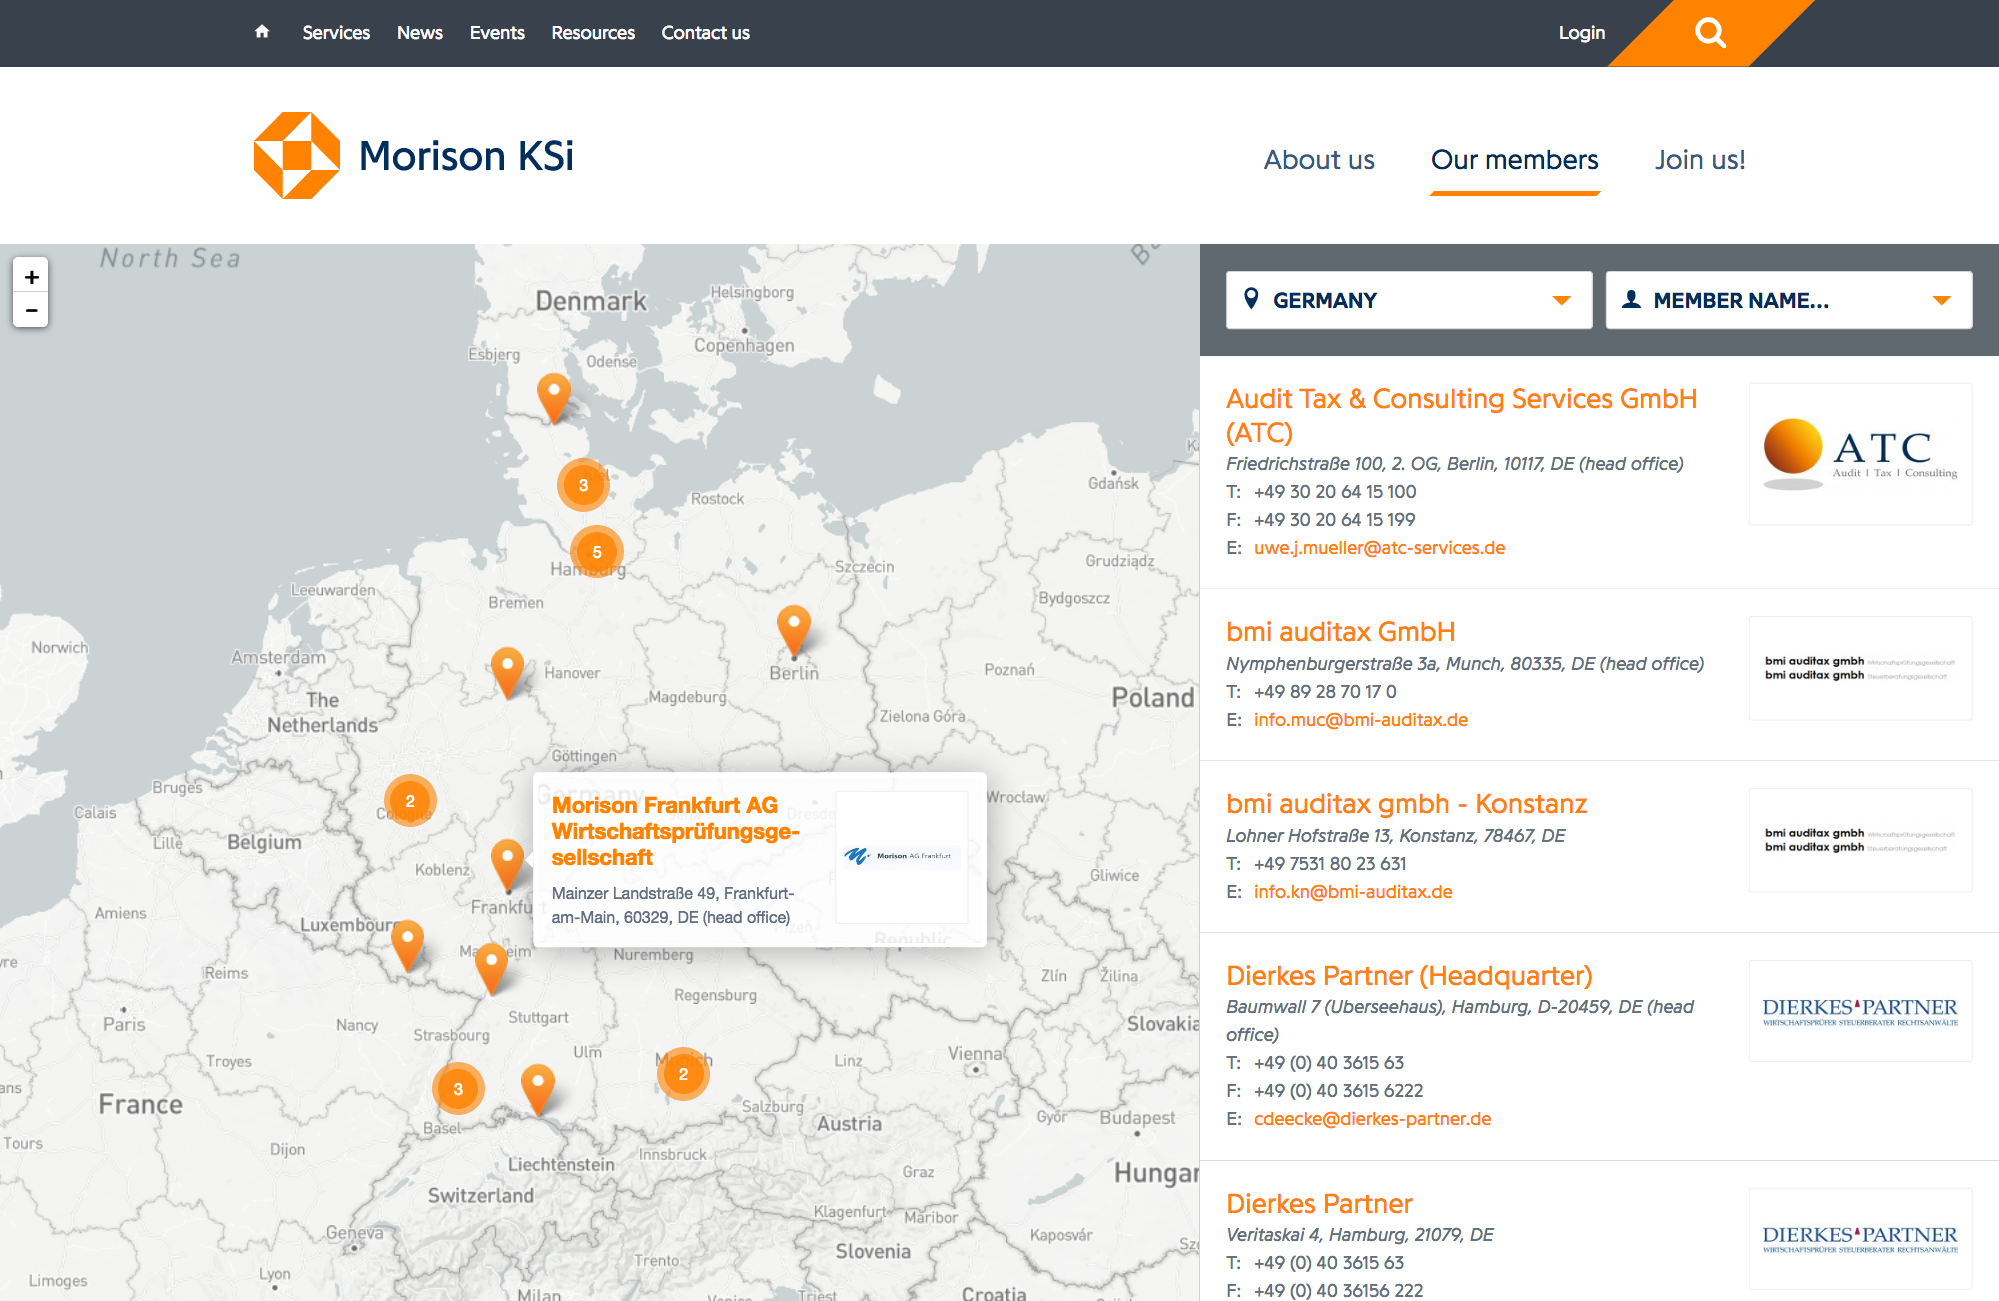Click popup address 'Mainzer Landstraße 49'
1999x1301 pixels.
point(672,905)
